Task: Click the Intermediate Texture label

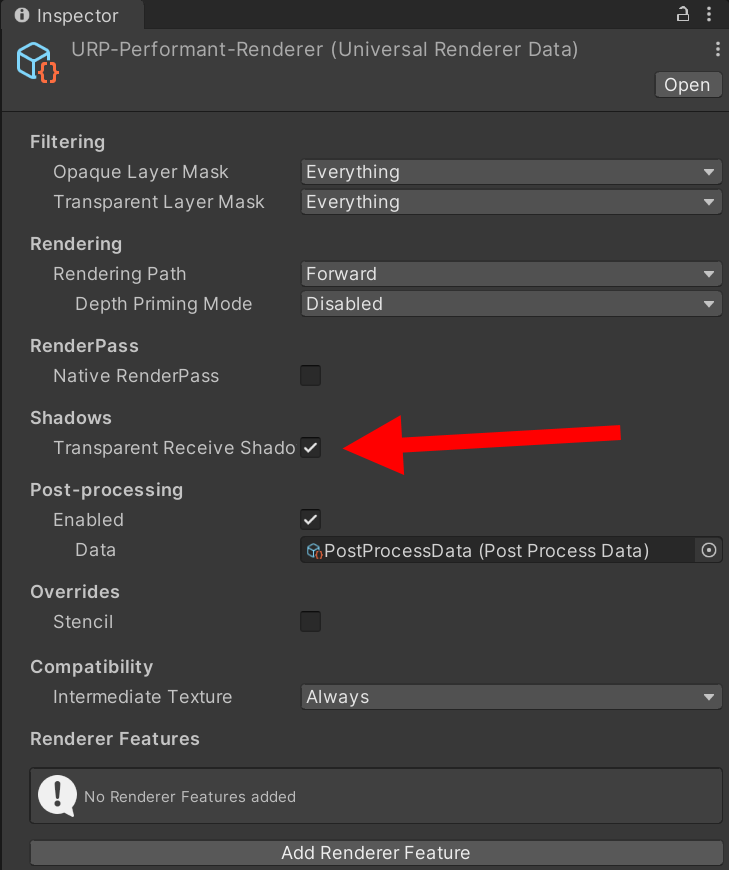Action: pos(143,697)
